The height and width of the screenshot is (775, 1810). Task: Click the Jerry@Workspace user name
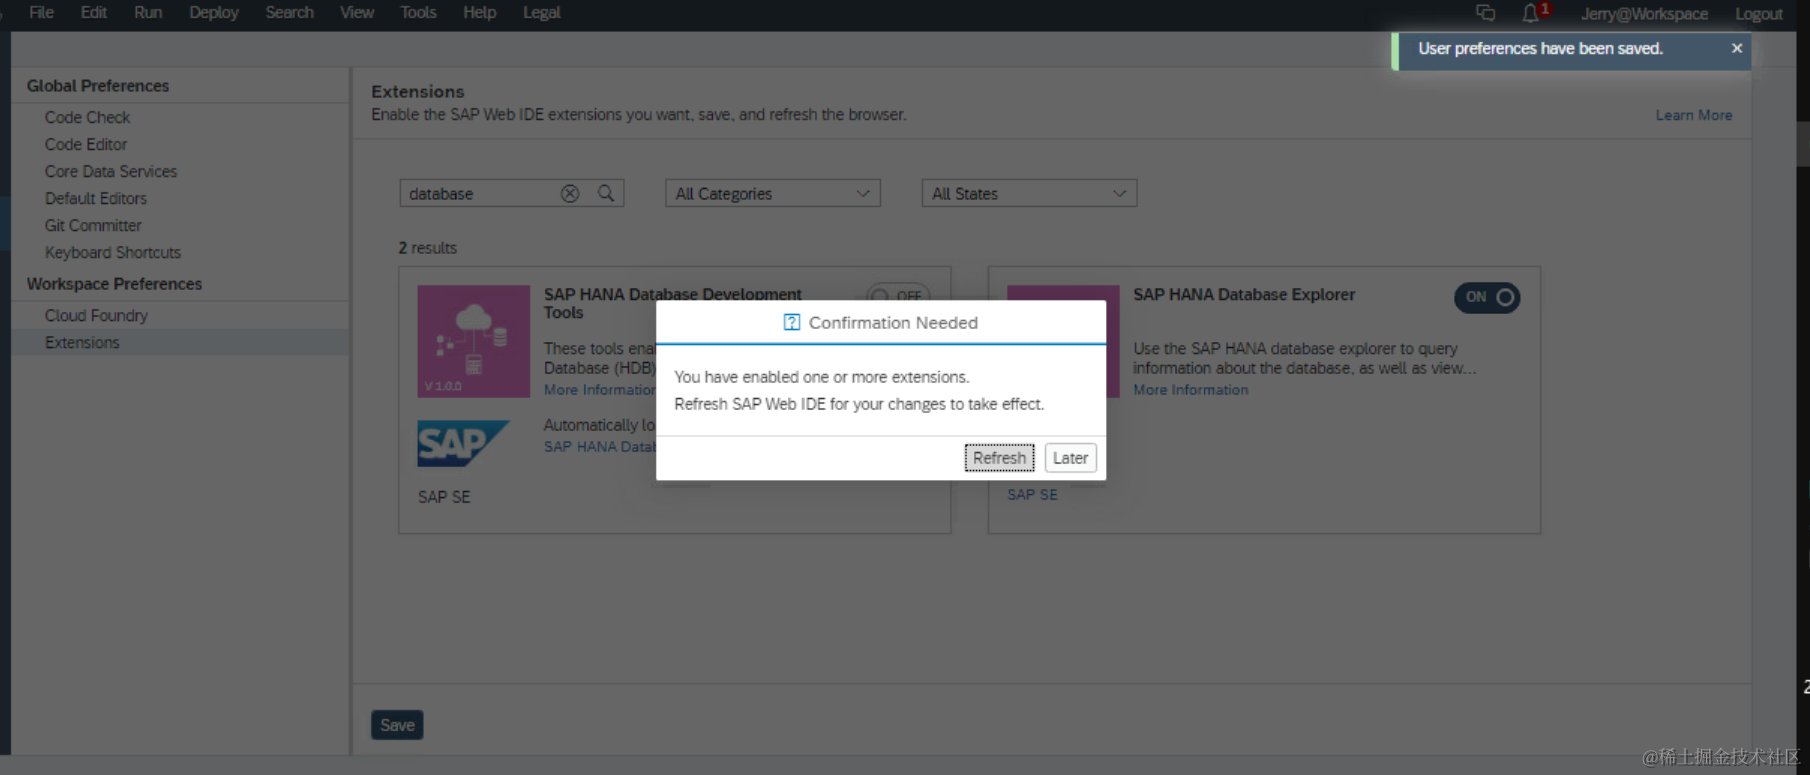(x=1644, y=14)
